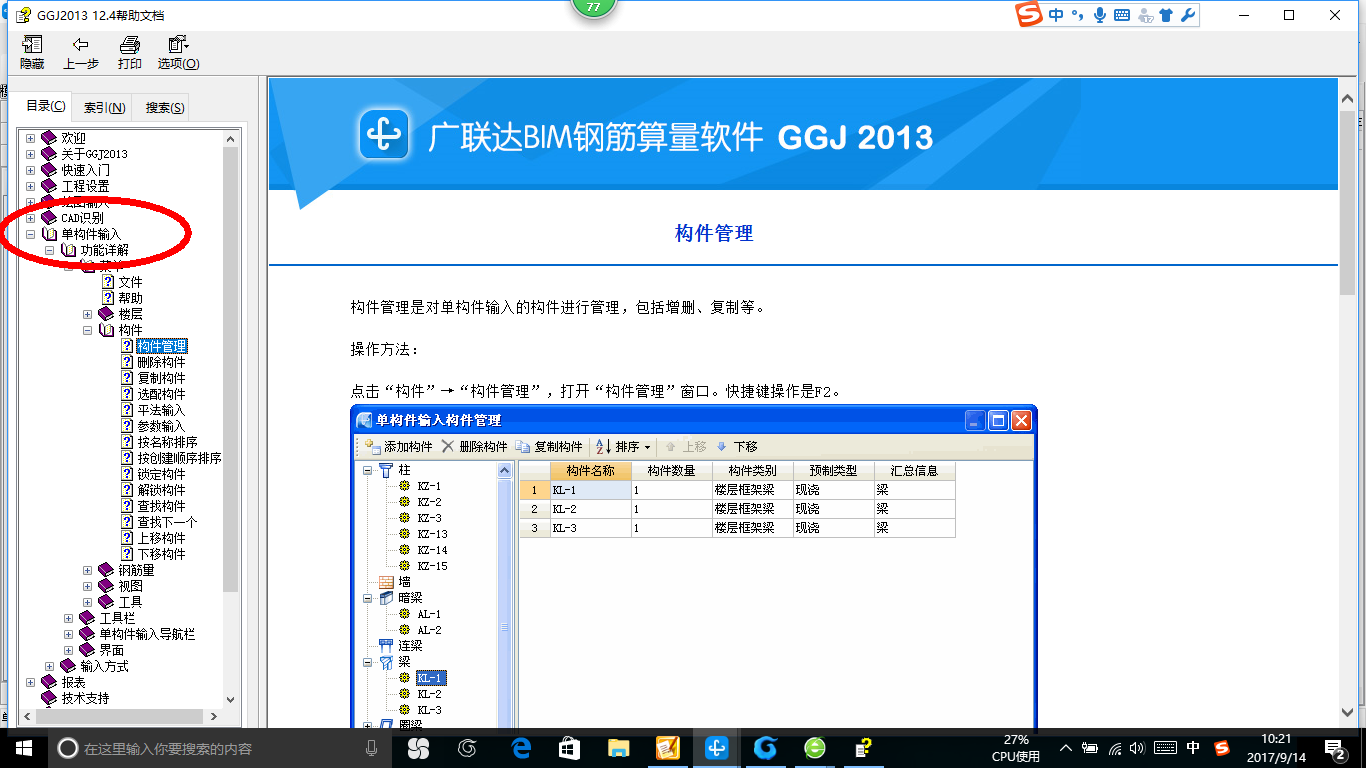
Task: Open the 参数输入 help topic
Action: 161,426
